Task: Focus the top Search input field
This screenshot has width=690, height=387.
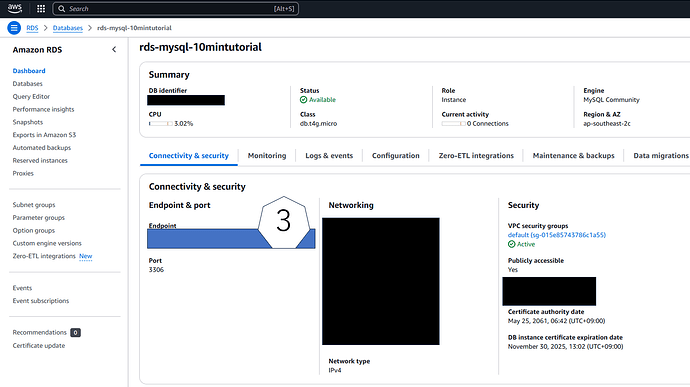Action: click(176, 9)
